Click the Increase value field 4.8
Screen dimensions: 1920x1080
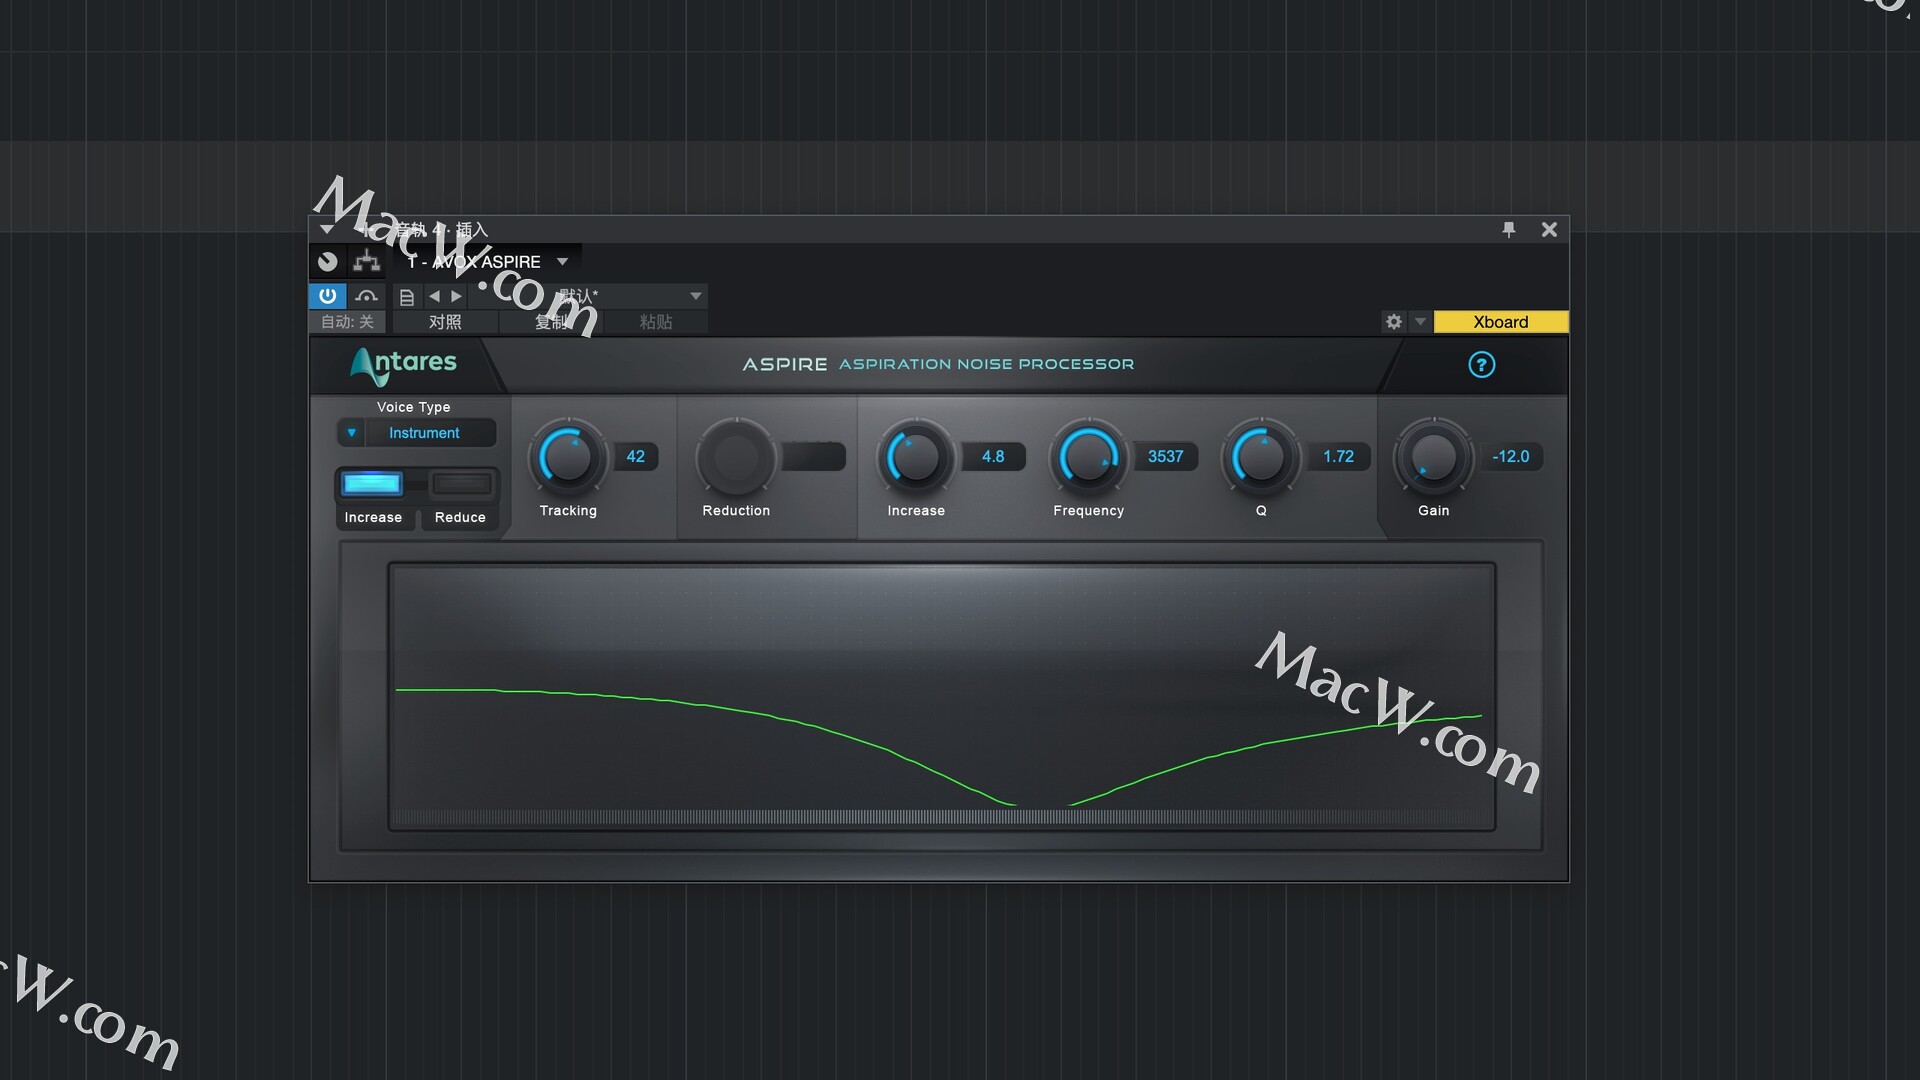pos(993,457)
